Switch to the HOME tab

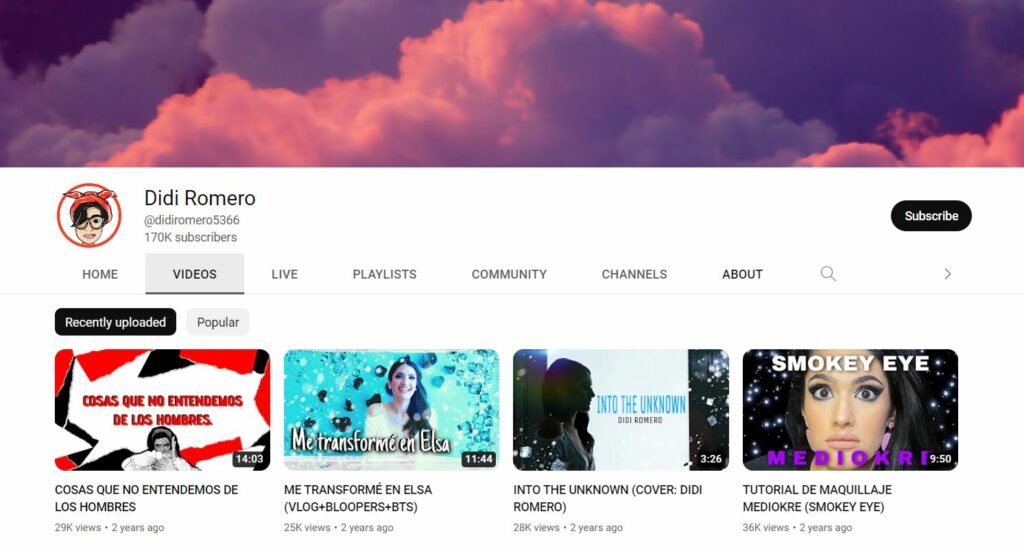(100, 274)
